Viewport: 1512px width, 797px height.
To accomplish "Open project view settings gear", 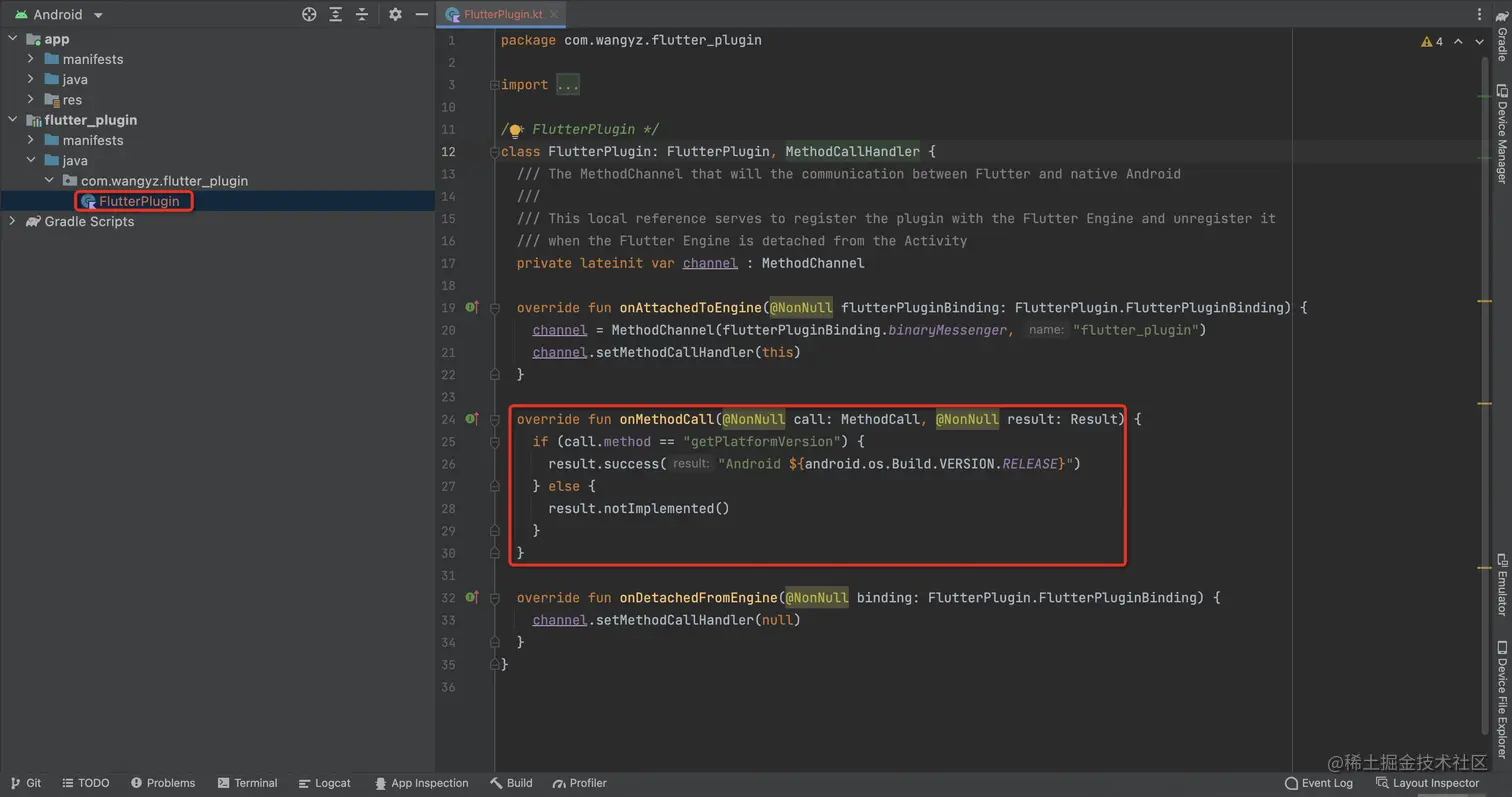I will coord(395,14).
